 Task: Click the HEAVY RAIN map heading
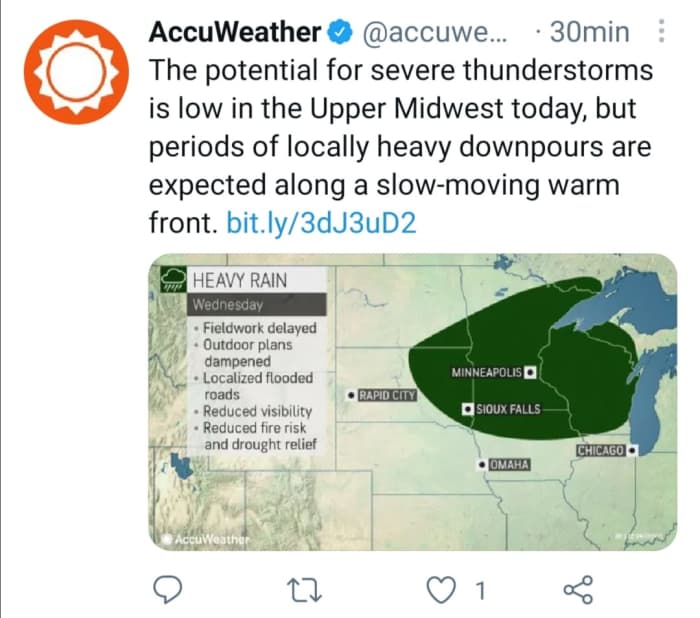pos(241,278)
